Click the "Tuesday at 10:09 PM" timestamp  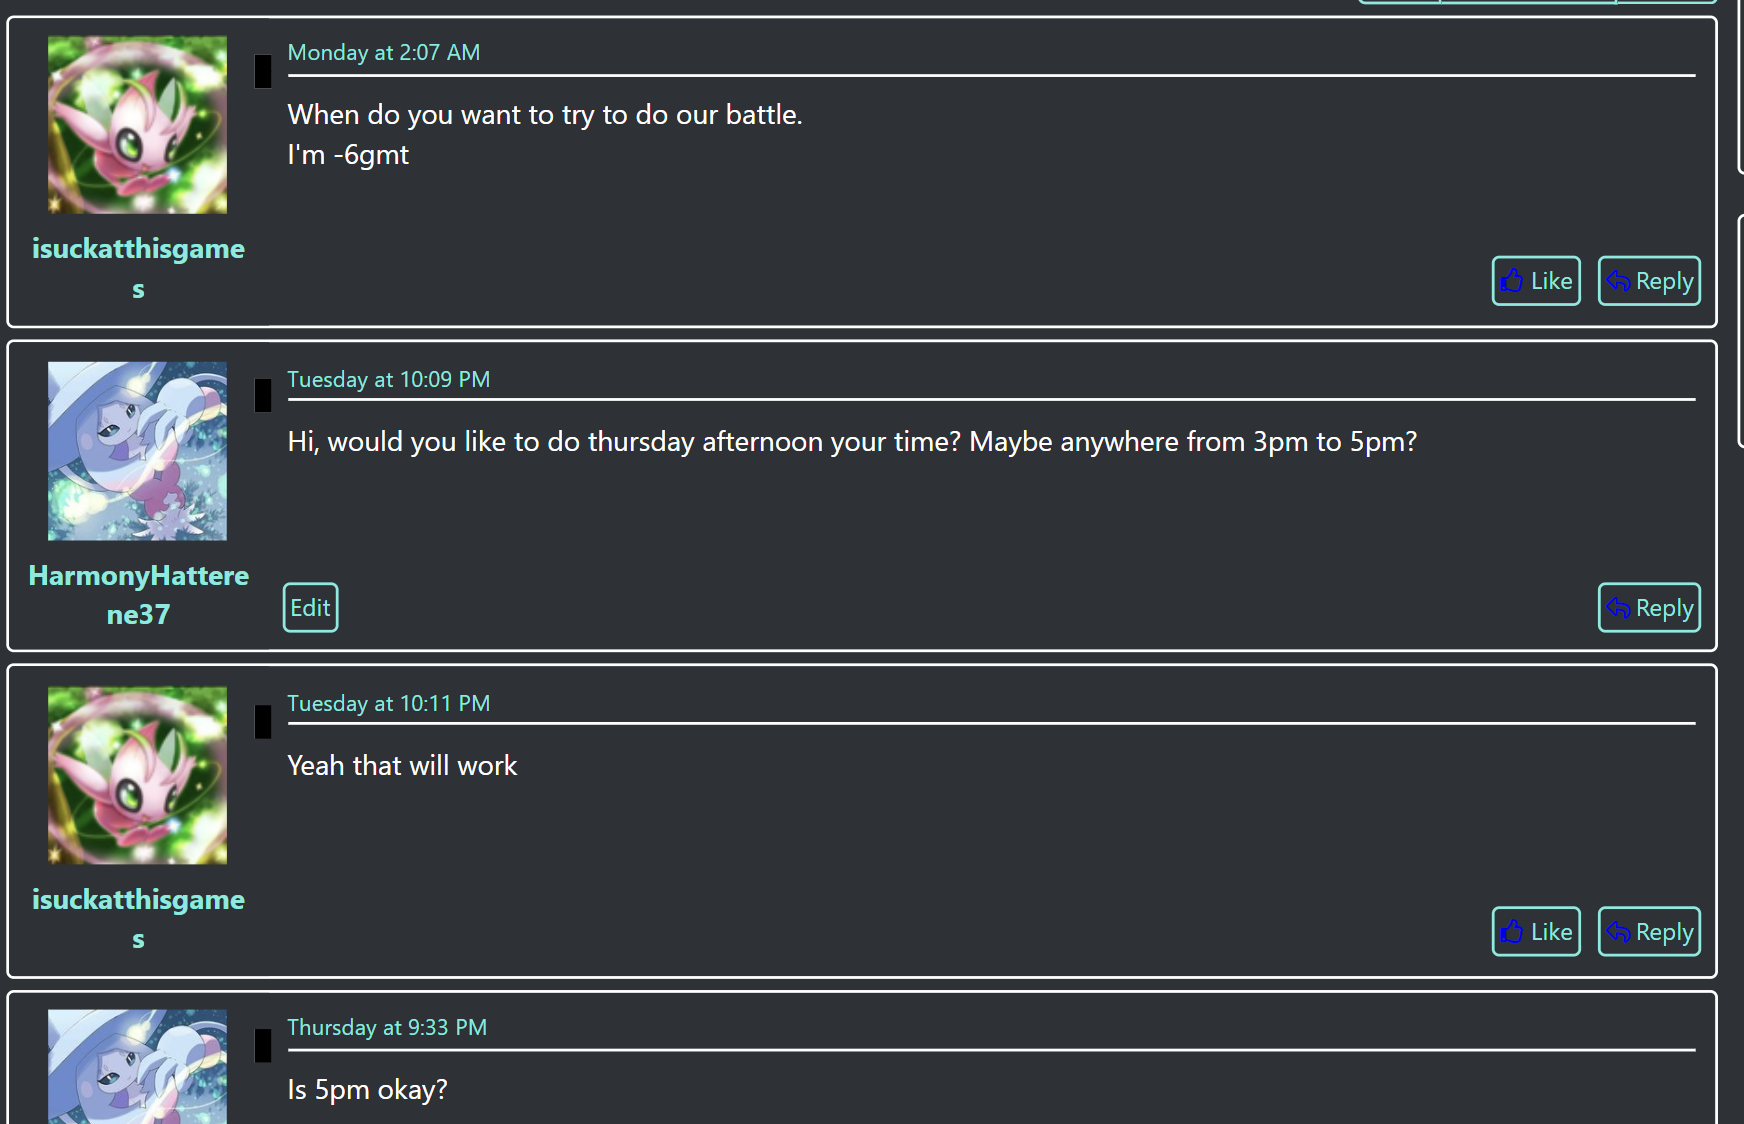389,379
